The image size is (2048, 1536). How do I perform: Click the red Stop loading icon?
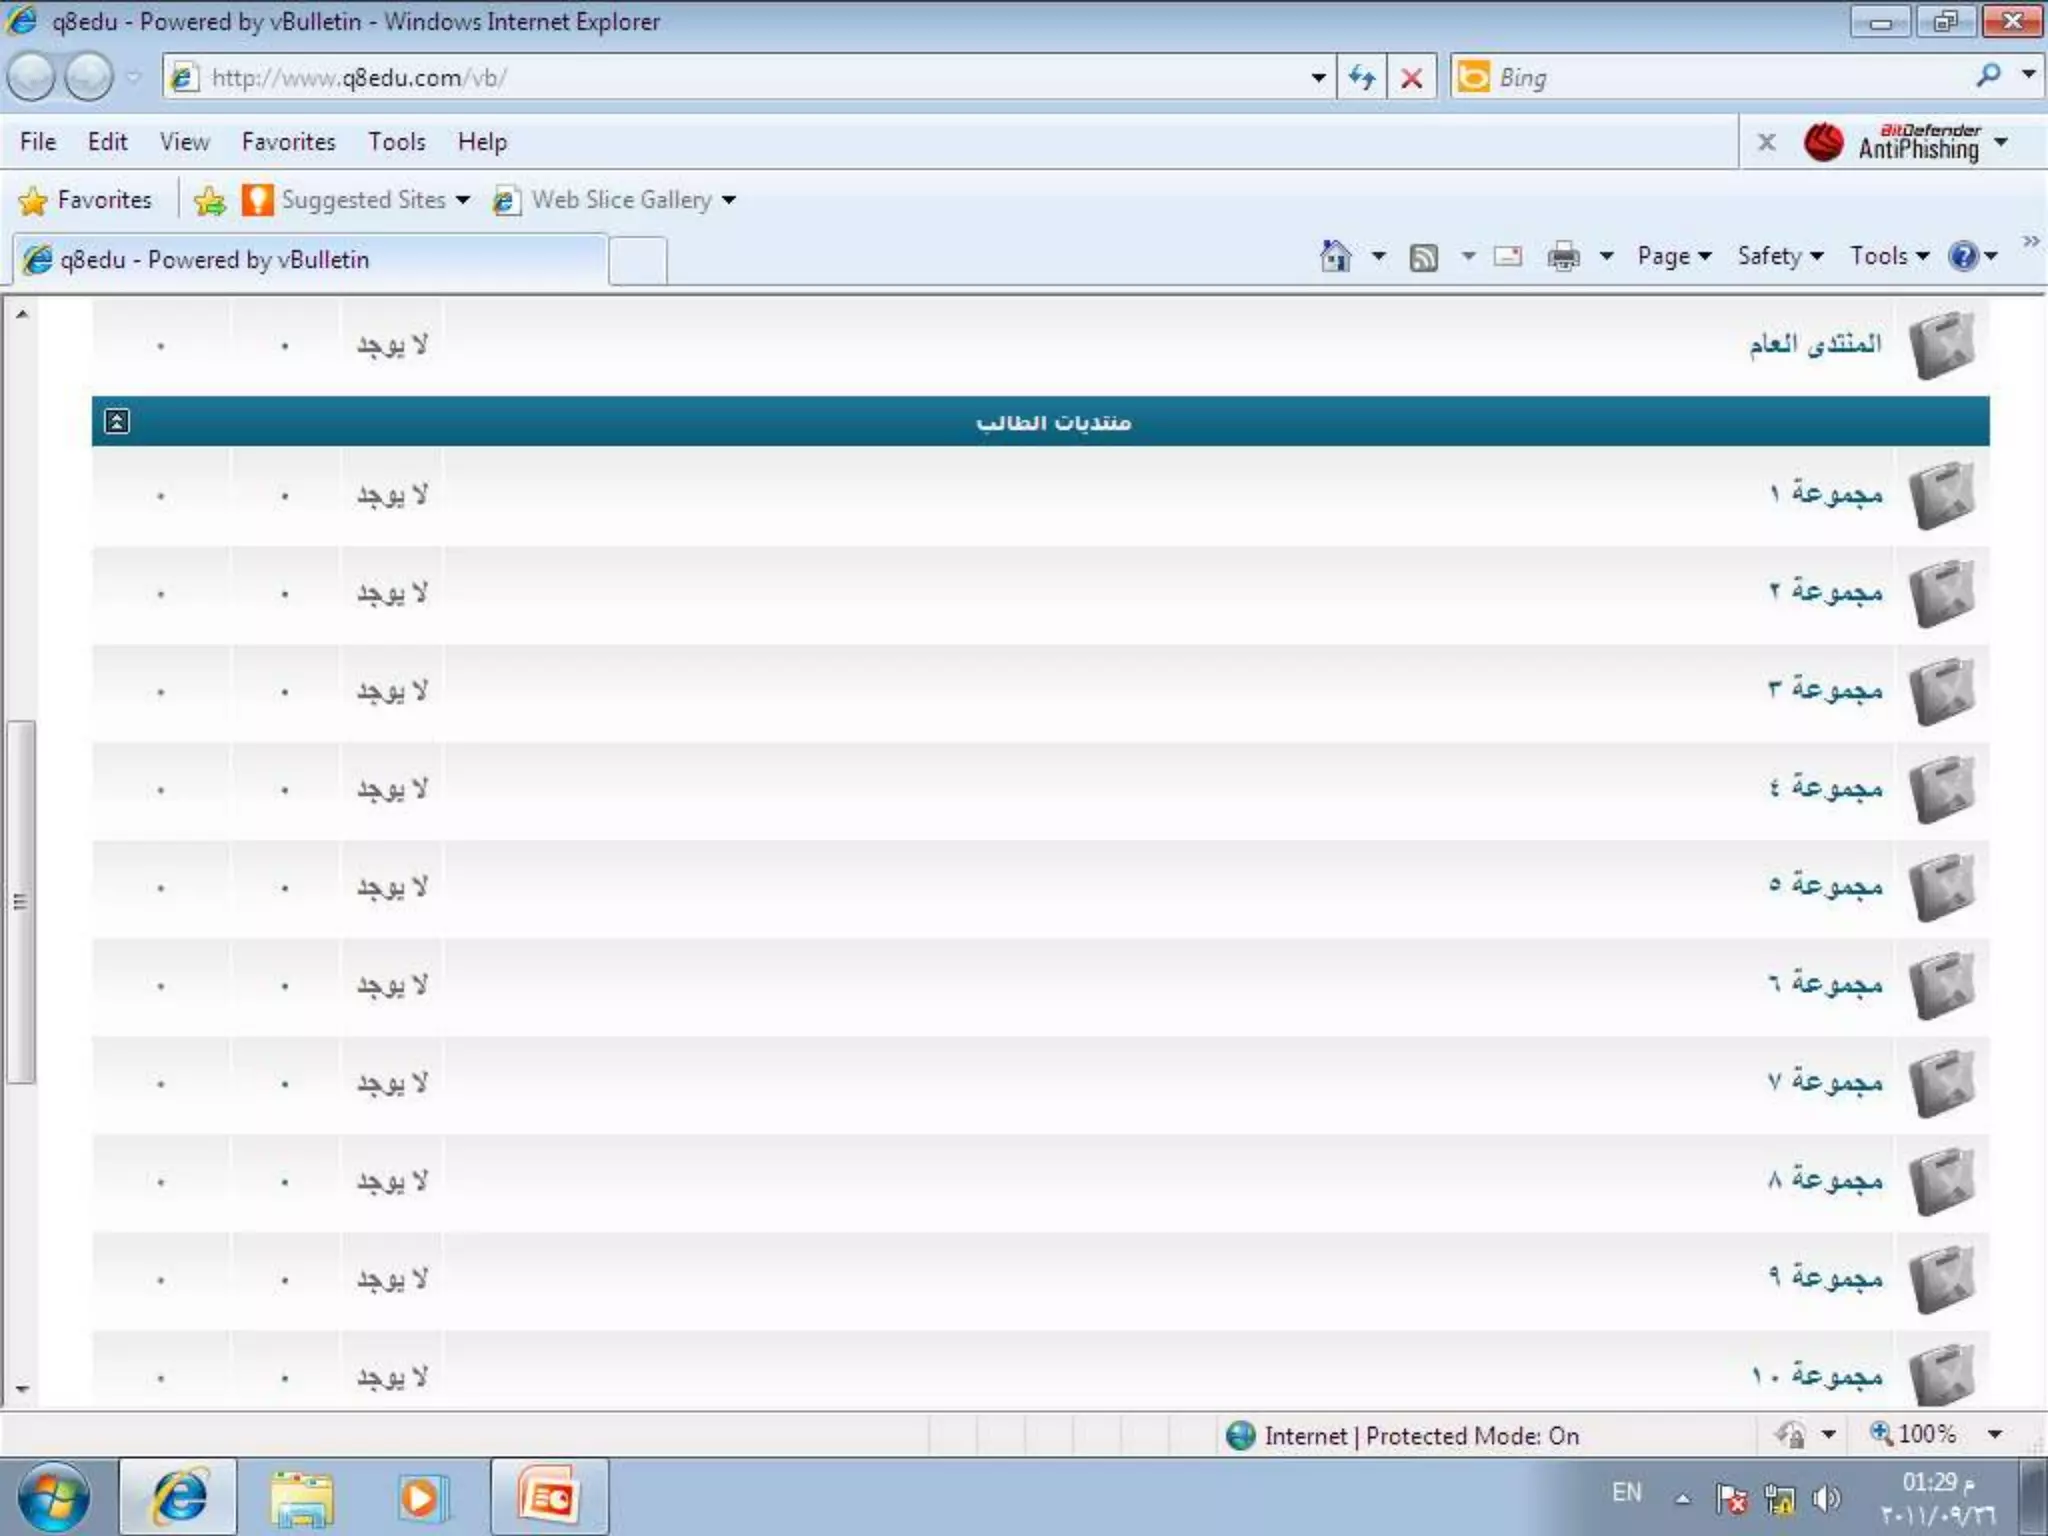click(x=1411, y=77)
